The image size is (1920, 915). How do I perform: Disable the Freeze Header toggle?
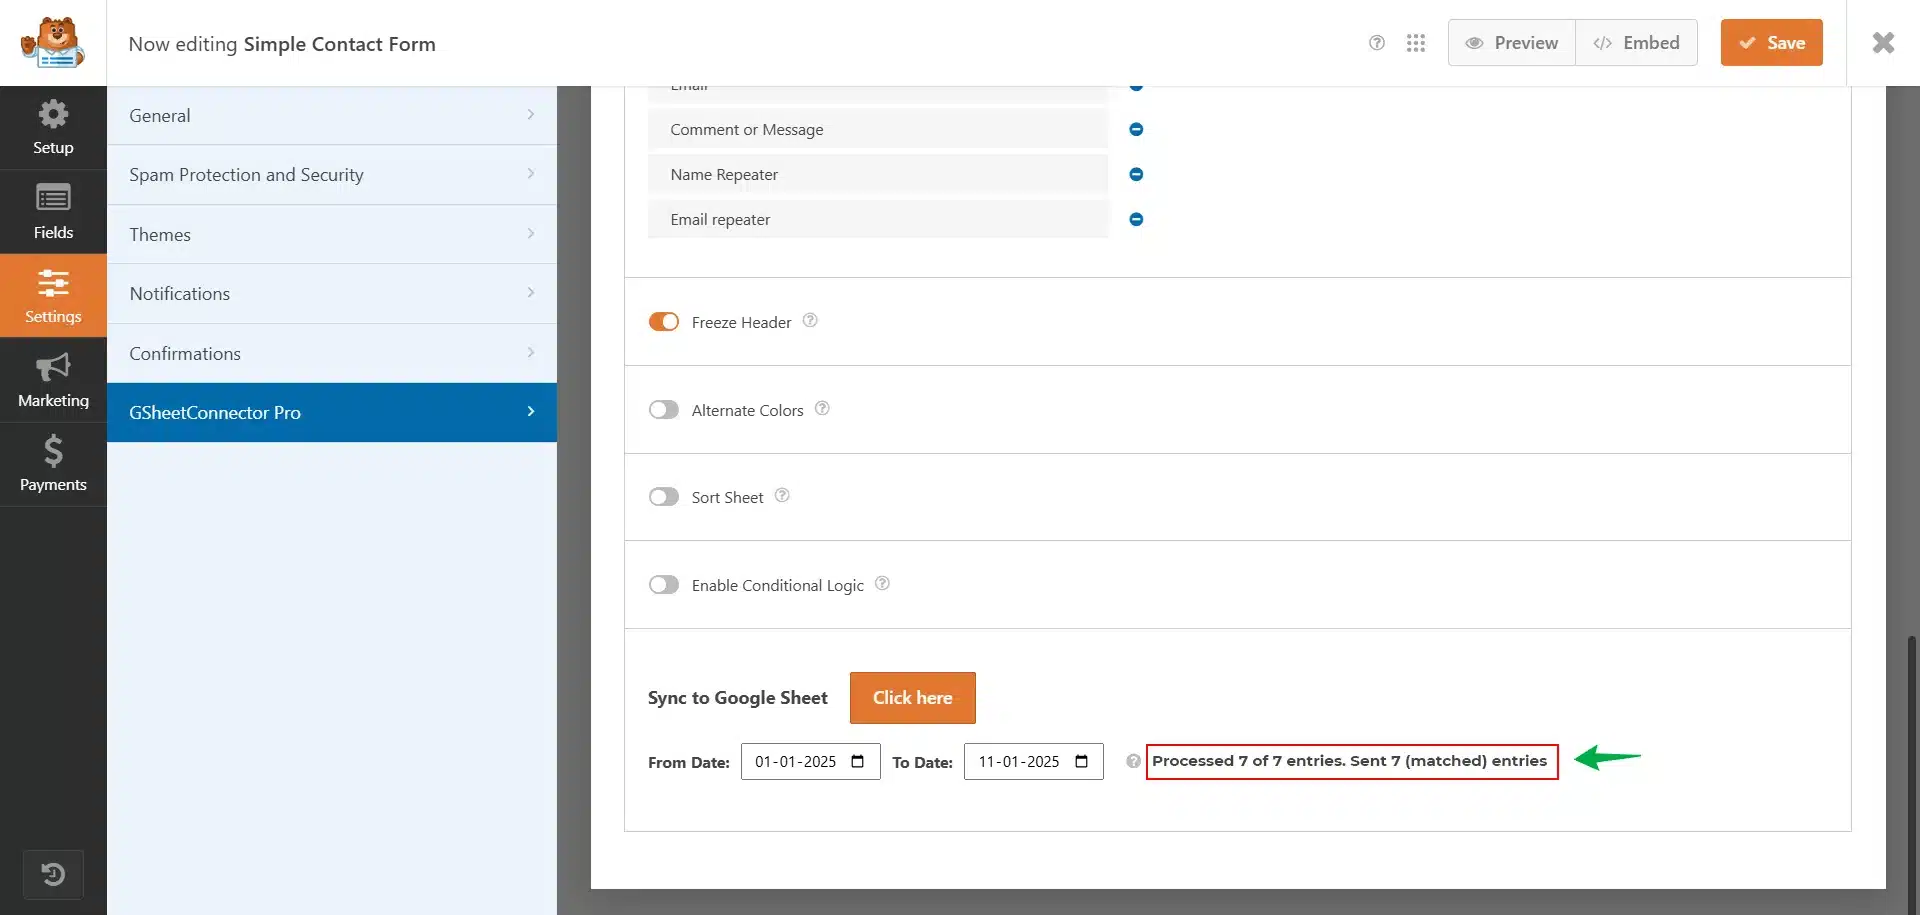tap(665, 321)
